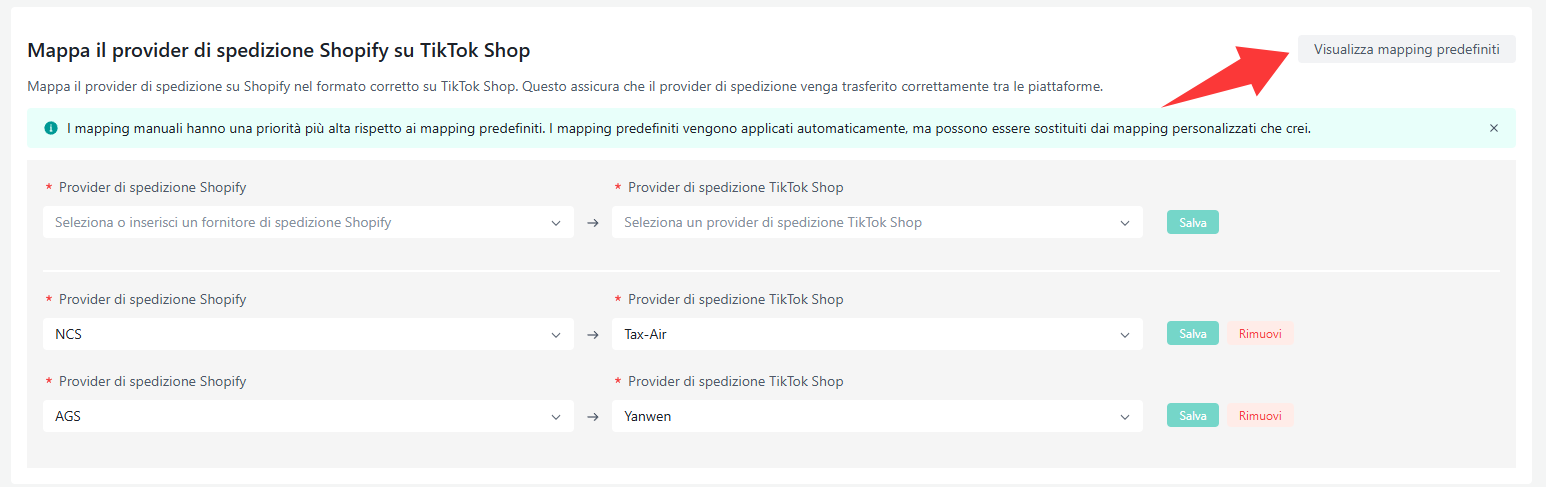Click the arrow icon between AGS and Yanwen

click(592, 416)
